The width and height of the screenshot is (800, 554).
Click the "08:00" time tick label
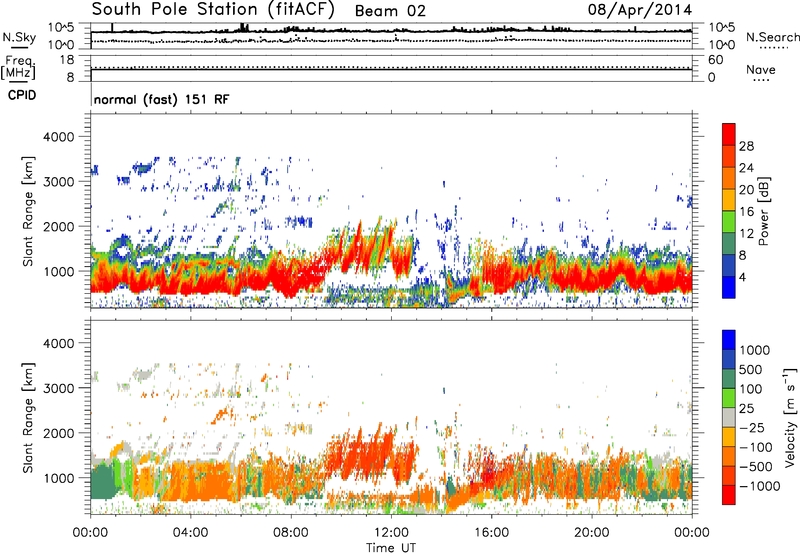291,533
